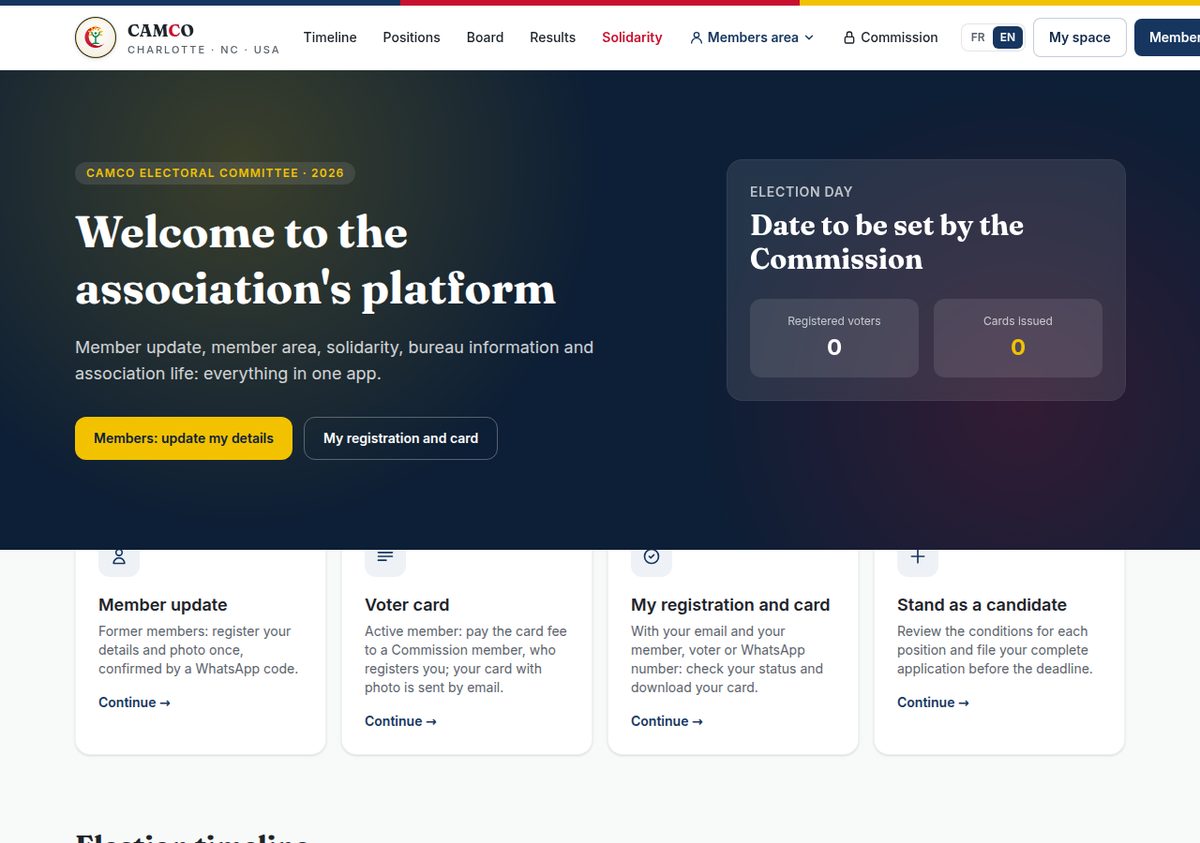
Task: Click the person icon beside Members area
Action: 696,38
